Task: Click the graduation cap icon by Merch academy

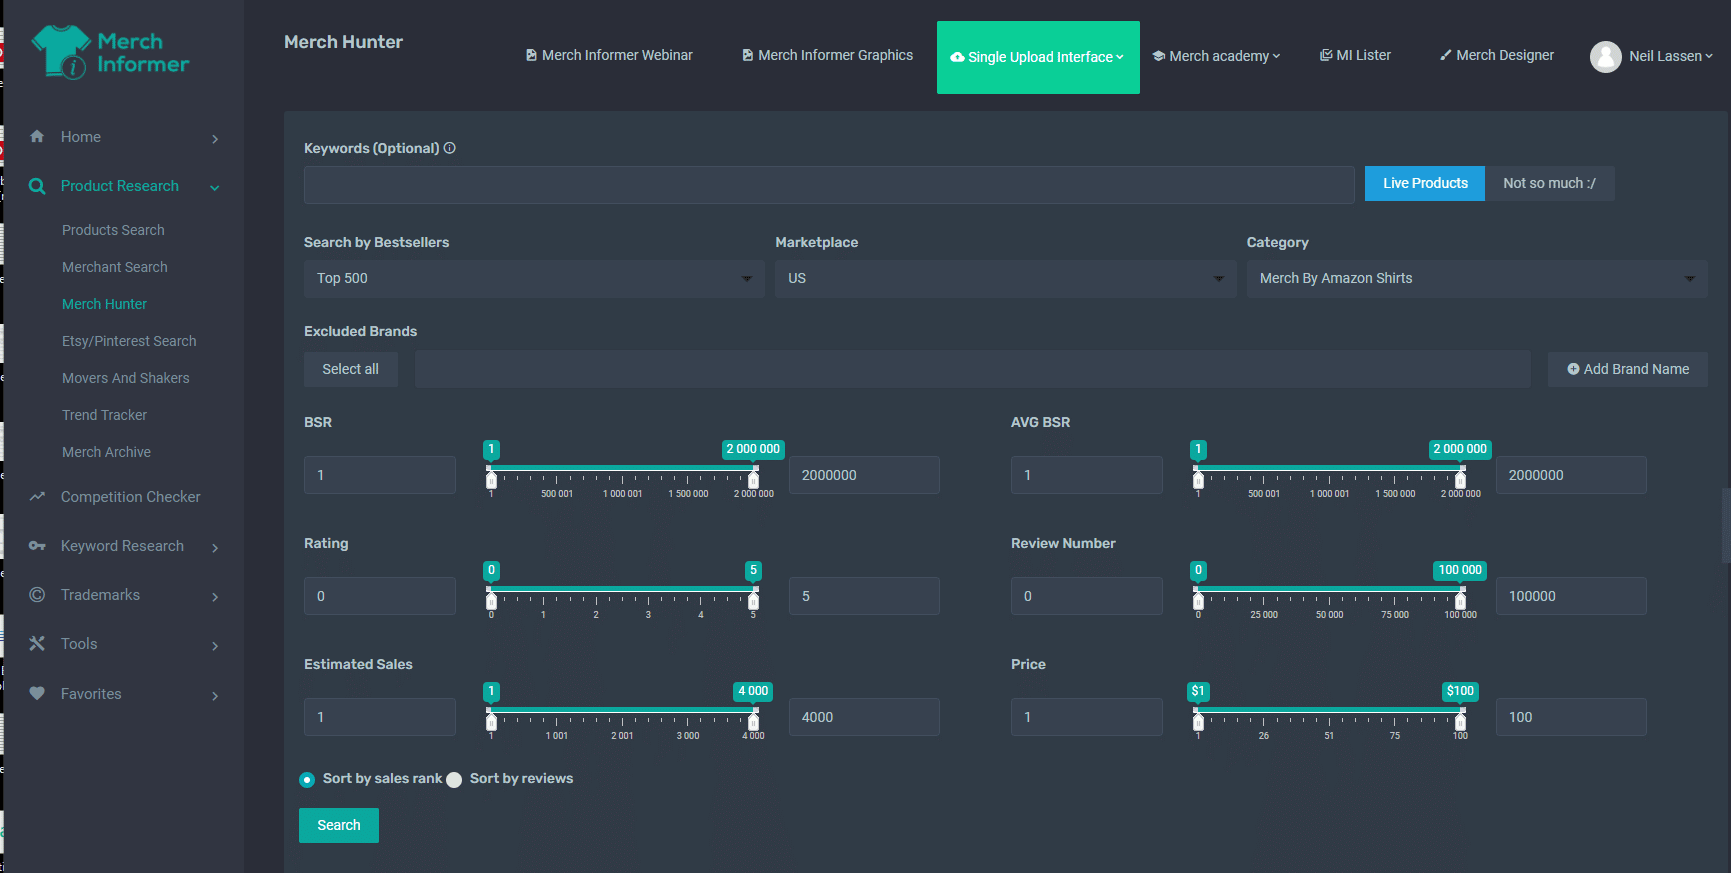Action: point(1159,56)
